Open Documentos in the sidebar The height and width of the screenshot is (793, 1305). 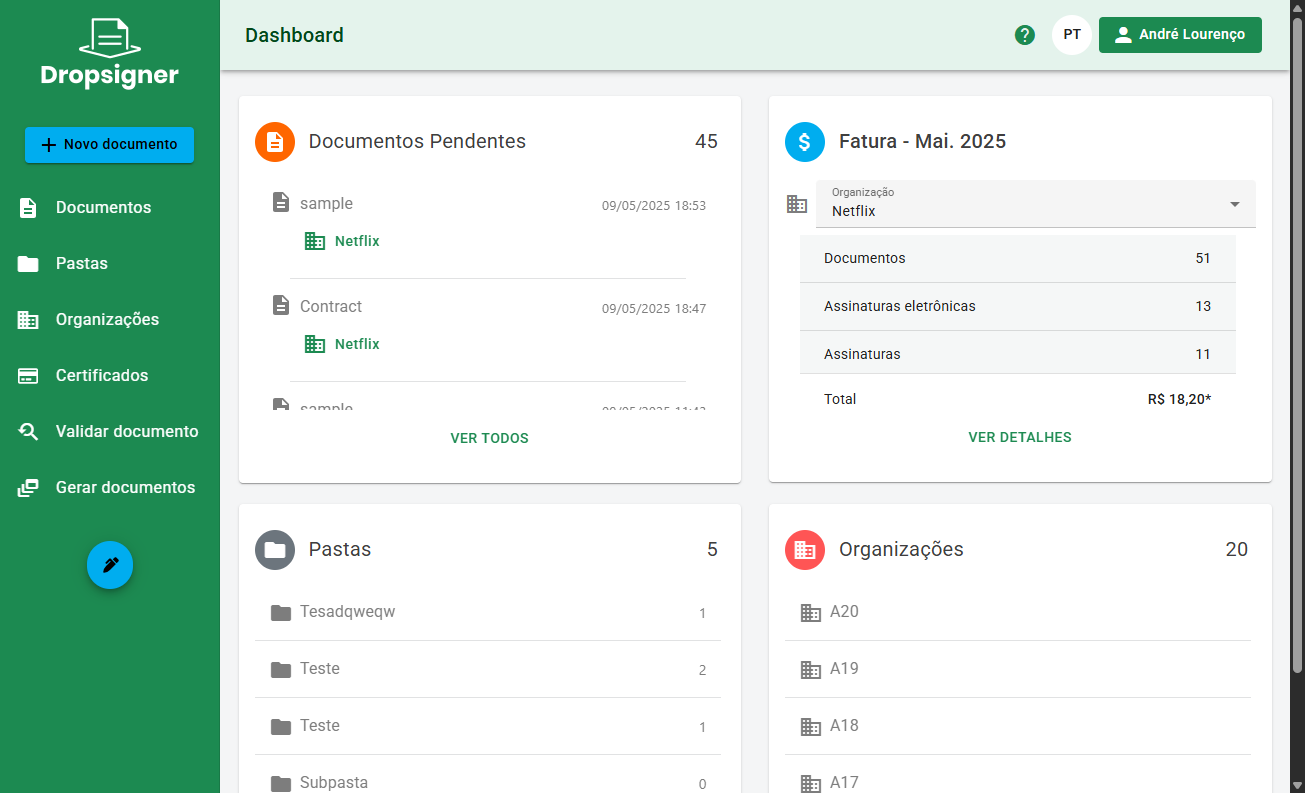coord(110,208)
